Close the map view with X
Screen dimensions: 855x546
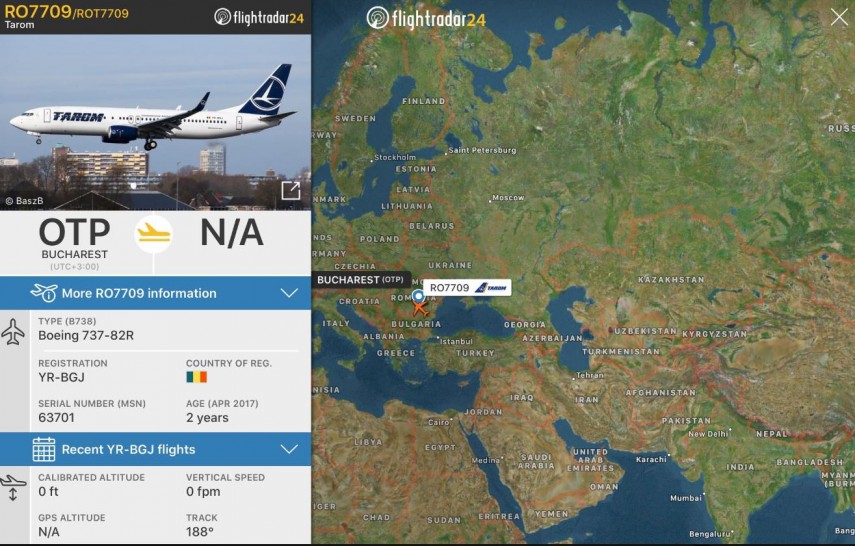click(839, 17)
